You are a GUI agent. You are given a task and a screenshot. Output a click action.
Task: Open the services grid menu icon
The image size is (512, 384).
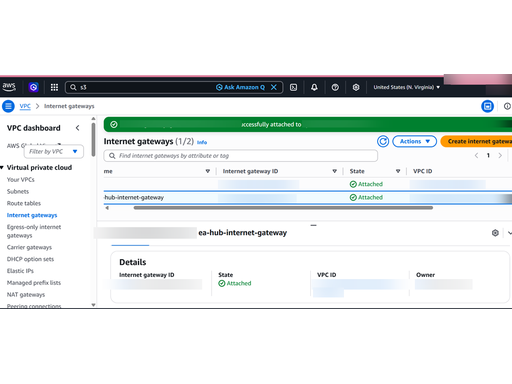pos(54,87)
